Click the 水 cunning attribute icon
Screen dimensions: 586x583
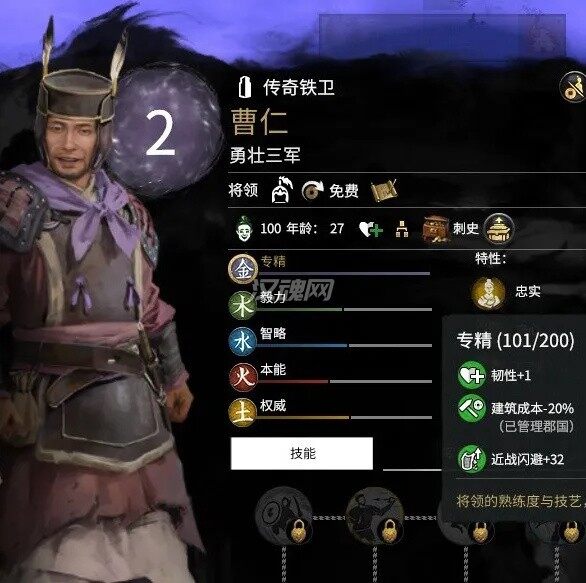coord(243,342)
